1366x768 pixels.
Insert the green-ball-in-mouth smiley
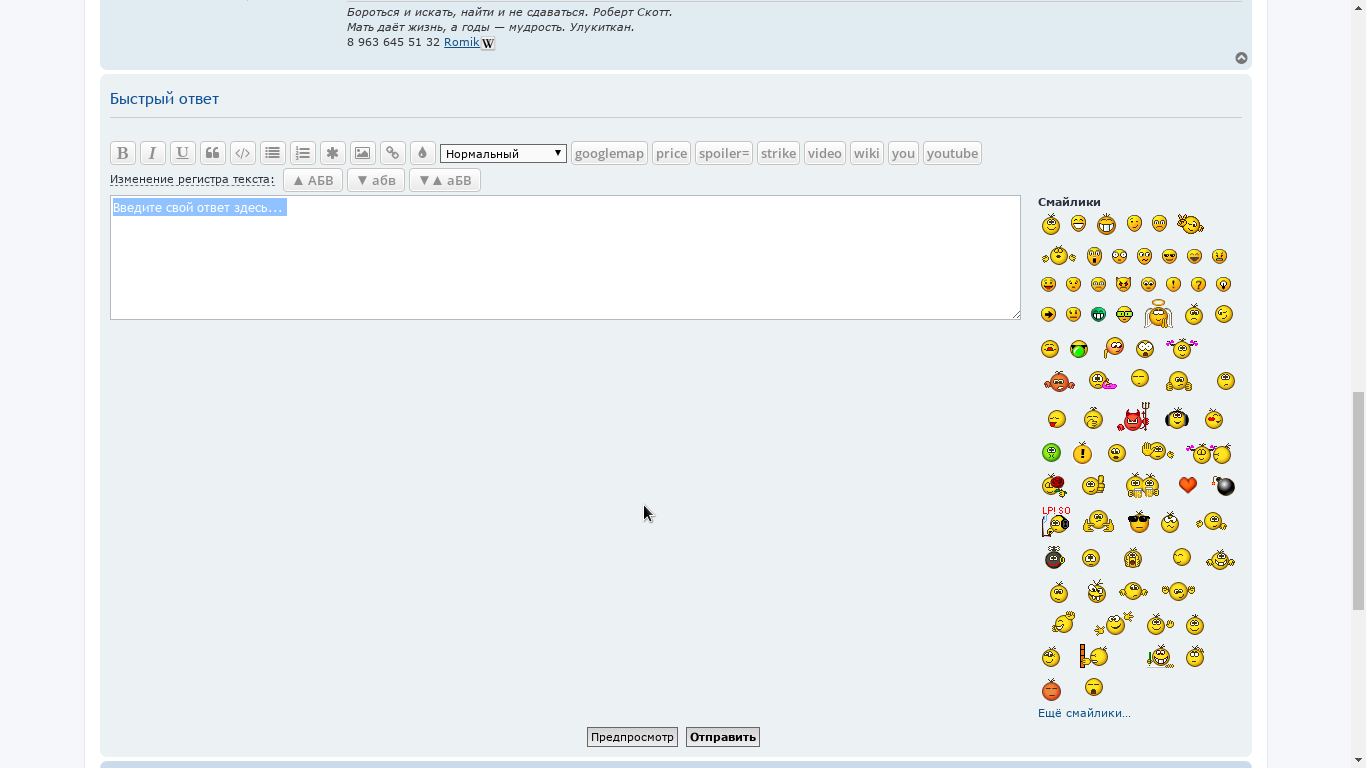point(1078,349)
